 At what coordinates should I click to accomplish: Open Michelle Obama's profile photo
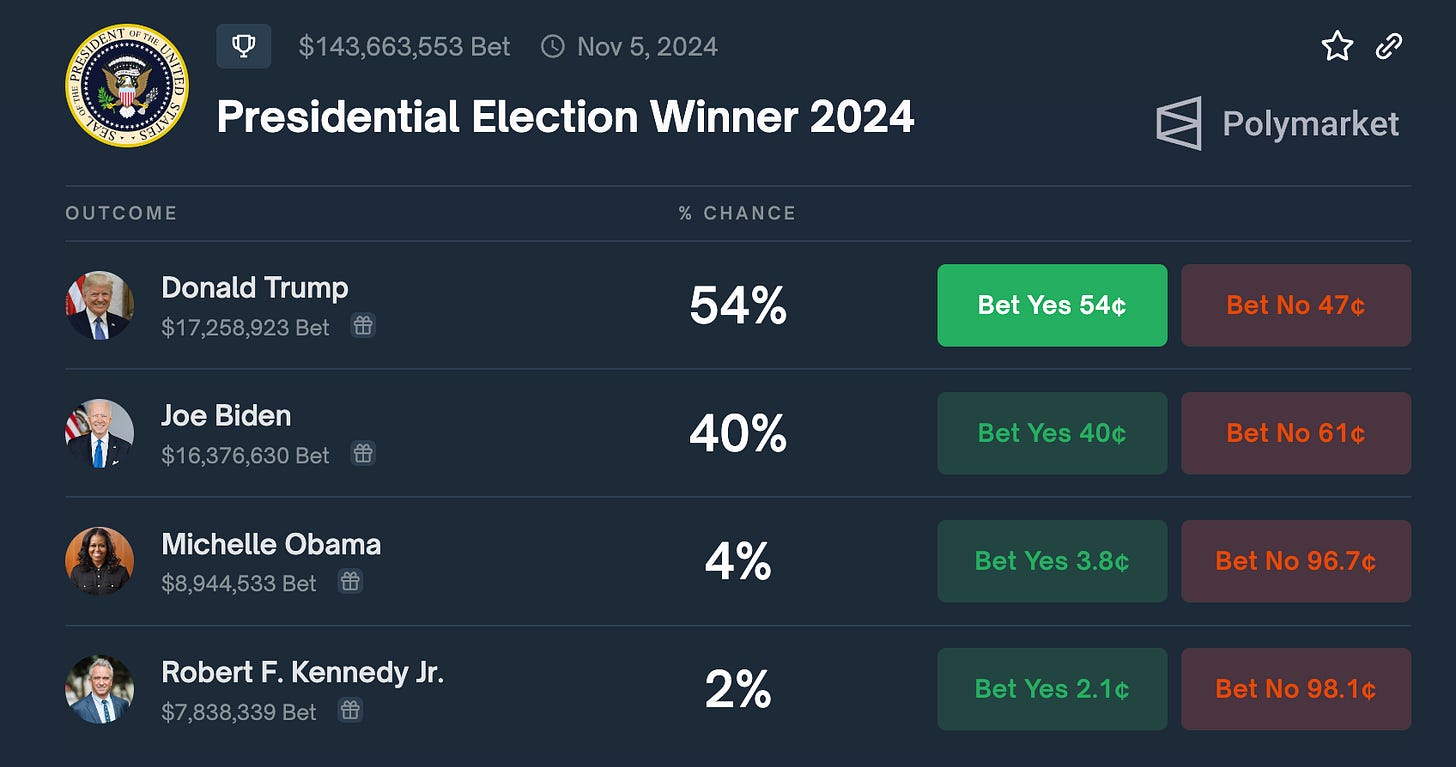[x=100, y=561]
